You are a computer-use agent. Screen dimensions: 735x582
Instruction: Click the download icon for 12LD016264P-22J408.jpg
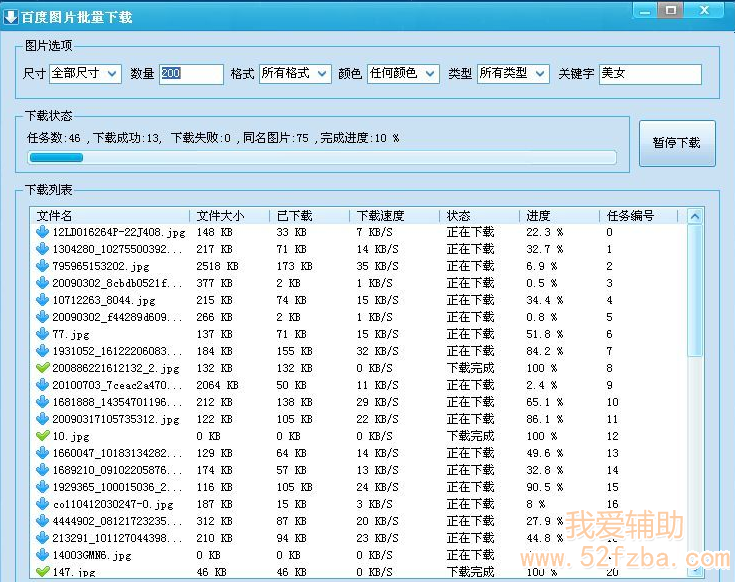[43, 232]
